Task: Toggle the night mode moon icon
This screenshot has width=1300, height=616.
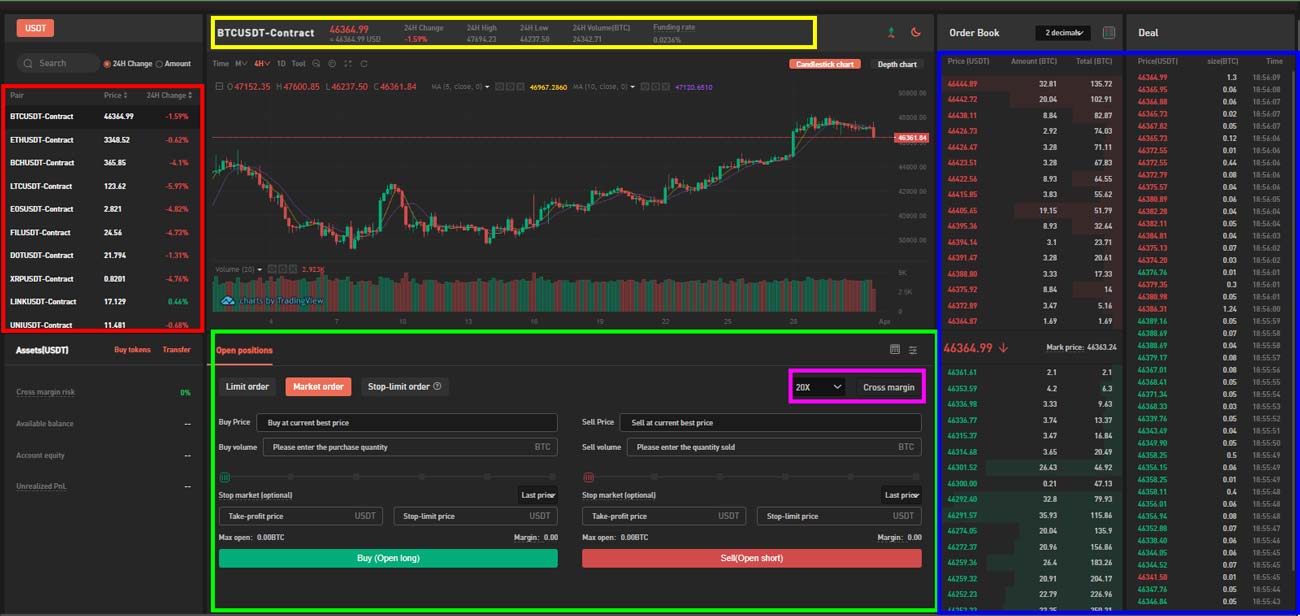Action: click(x=915, y=32)
